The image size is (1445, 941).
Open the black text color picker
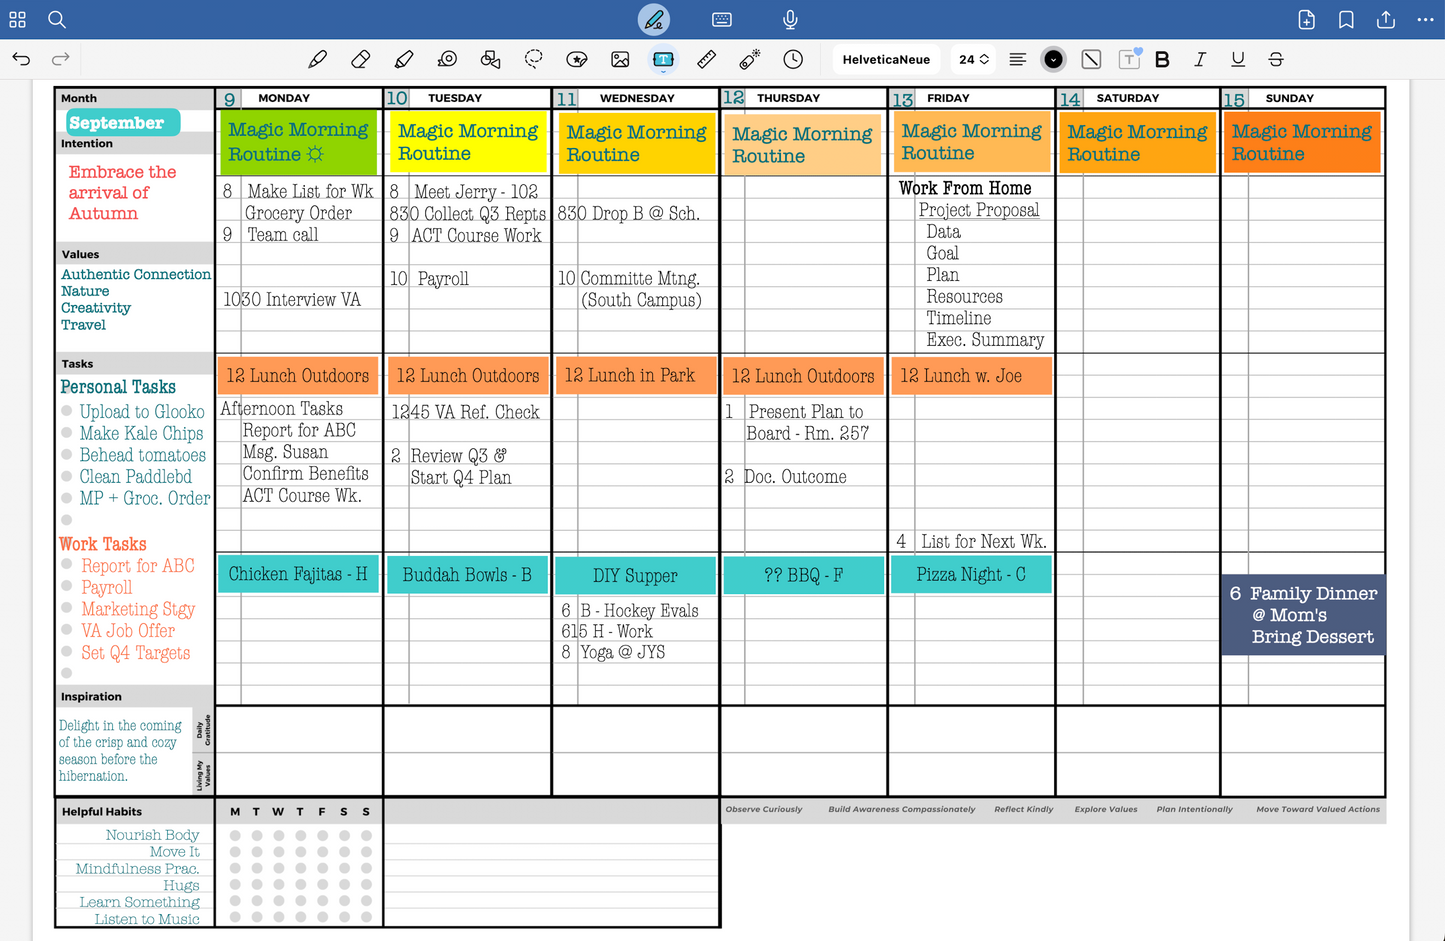point(1053,60)
